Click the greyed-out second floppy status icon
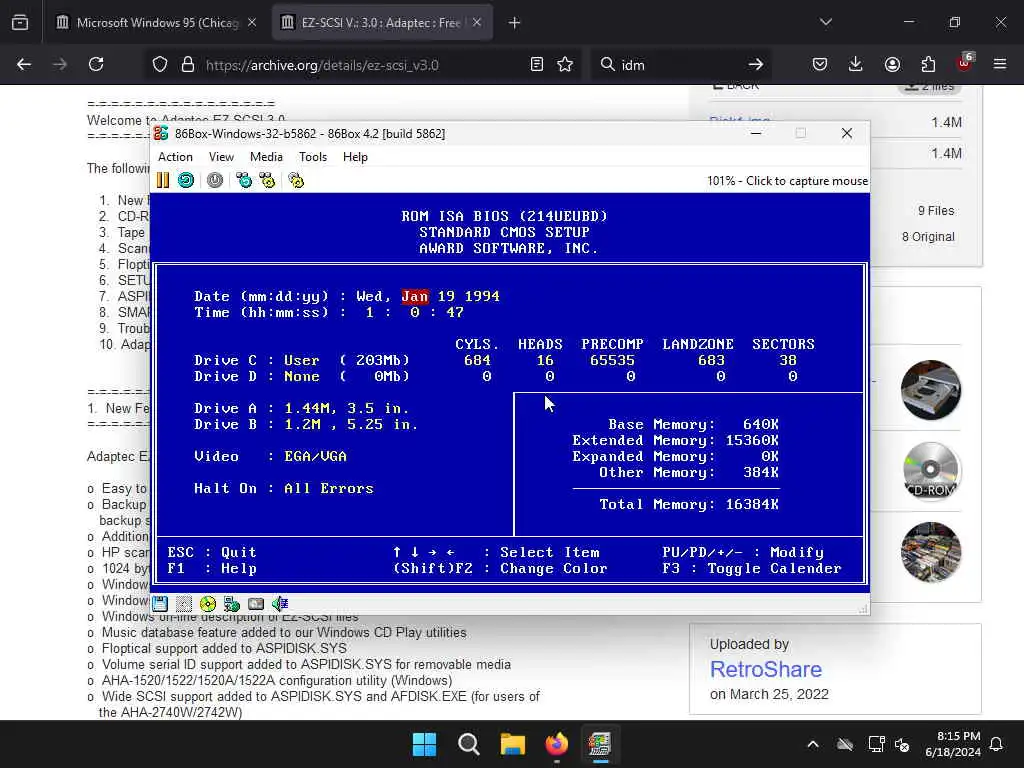The image size is (1024, 768). click(184, 604)
